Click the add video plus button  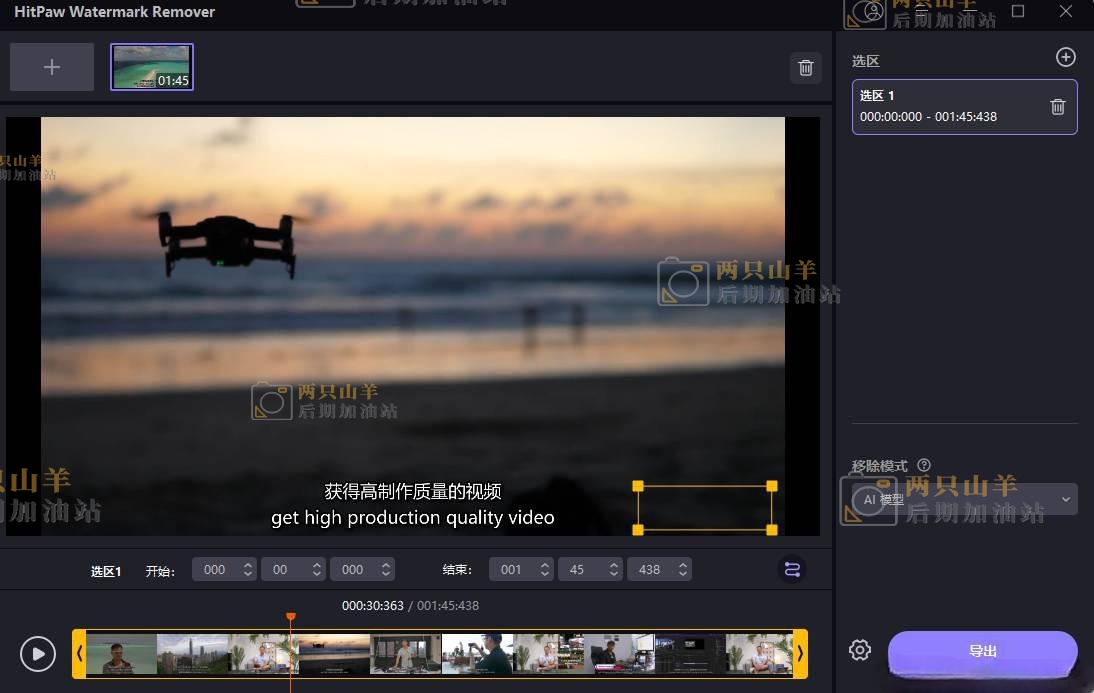pyautogui.click(x=52, y=67)
